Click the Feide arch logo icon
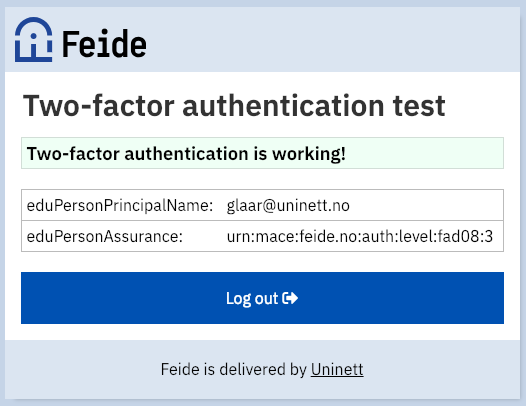The image size is (526, 406). tap(34, 40)
